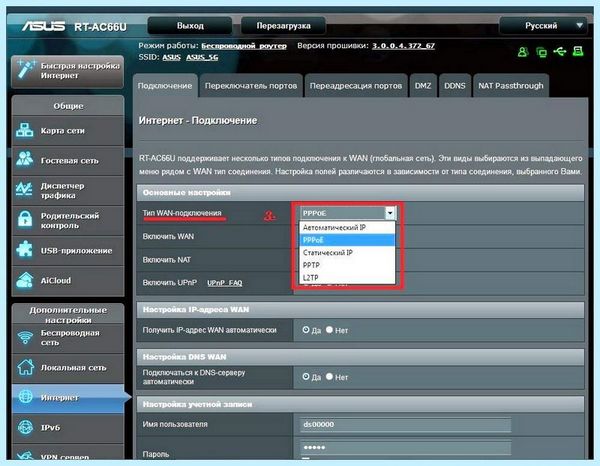Click the username field containing ds00000
Viewport: 600px width, 466px height.
(406, 424)
